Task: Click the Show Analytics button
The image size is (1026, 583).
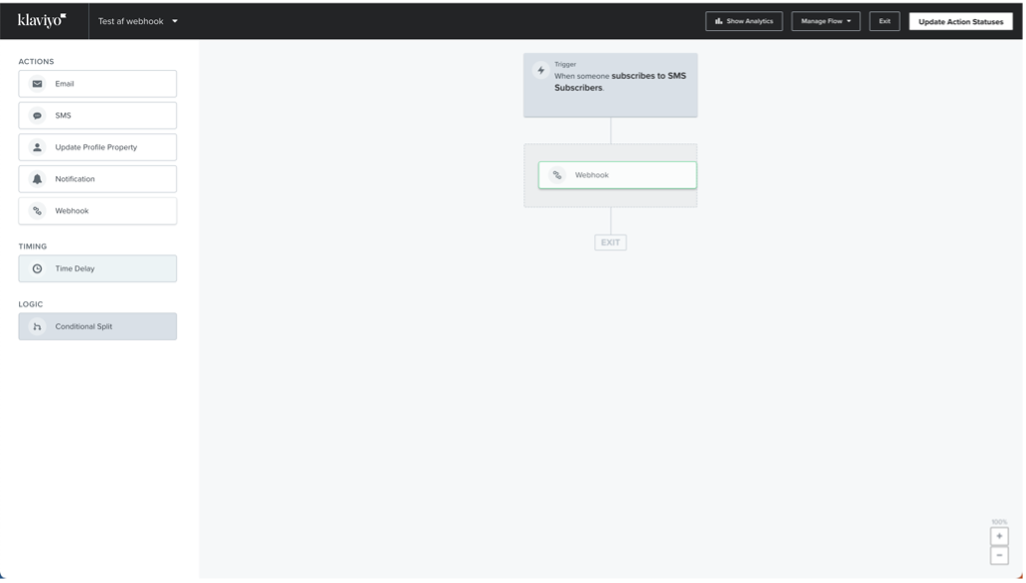Action: click(x=744, y=21)
